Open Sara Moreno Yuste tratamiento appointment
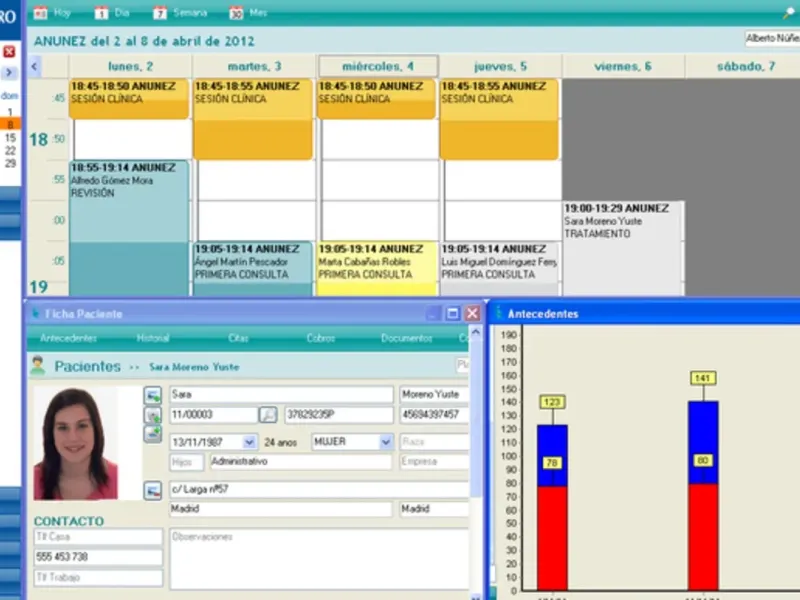Viewport: 800px width, 600px height. [x=623, y=248]
